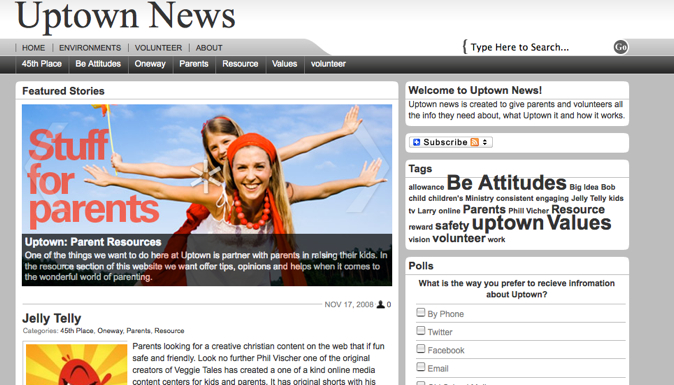Click the orange RSS feed icon

tap(475, 142)
